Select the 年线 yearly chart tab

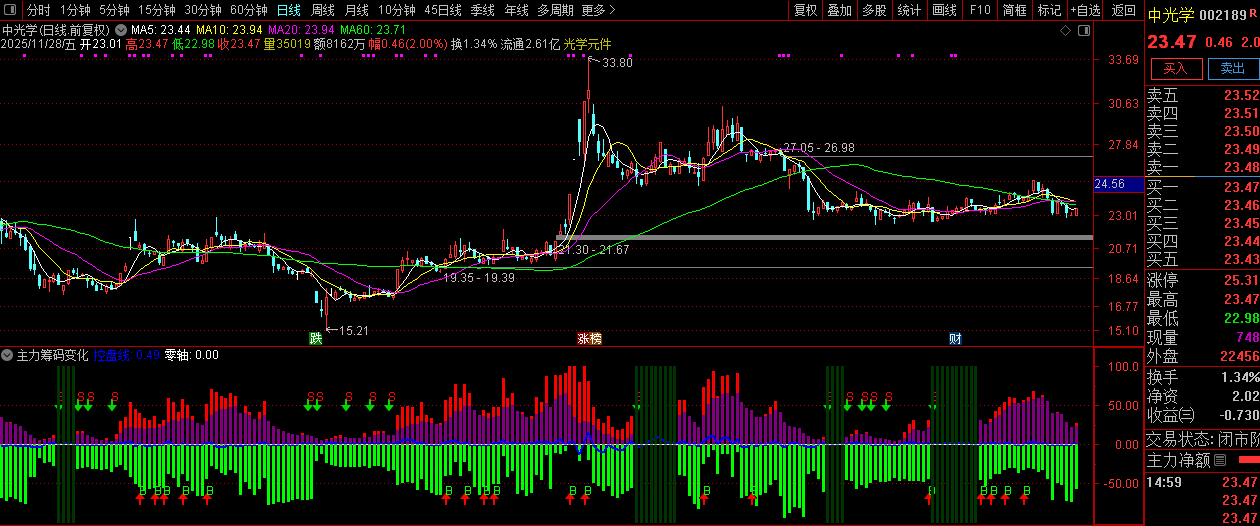point(516,10)
